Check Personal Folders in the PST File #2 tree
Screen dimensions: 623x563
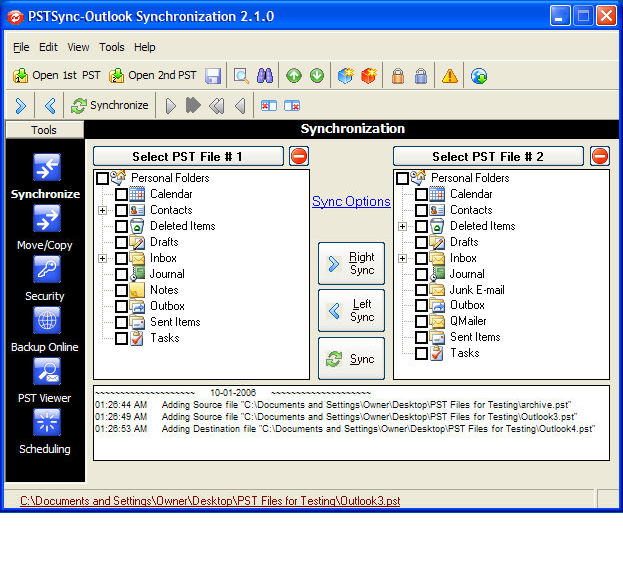point(402,178)
